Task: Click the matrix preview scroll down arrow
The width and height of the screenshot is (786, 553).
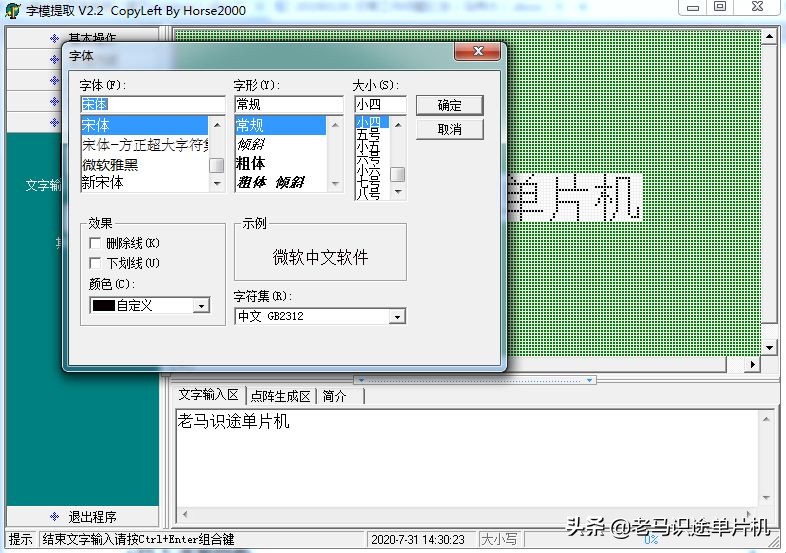Action: 769,347
